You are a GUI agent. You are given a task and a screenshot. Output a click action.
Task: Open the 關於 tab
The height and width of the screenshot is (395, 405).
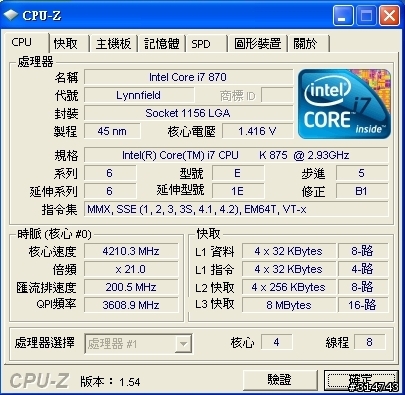coord(309,44)
